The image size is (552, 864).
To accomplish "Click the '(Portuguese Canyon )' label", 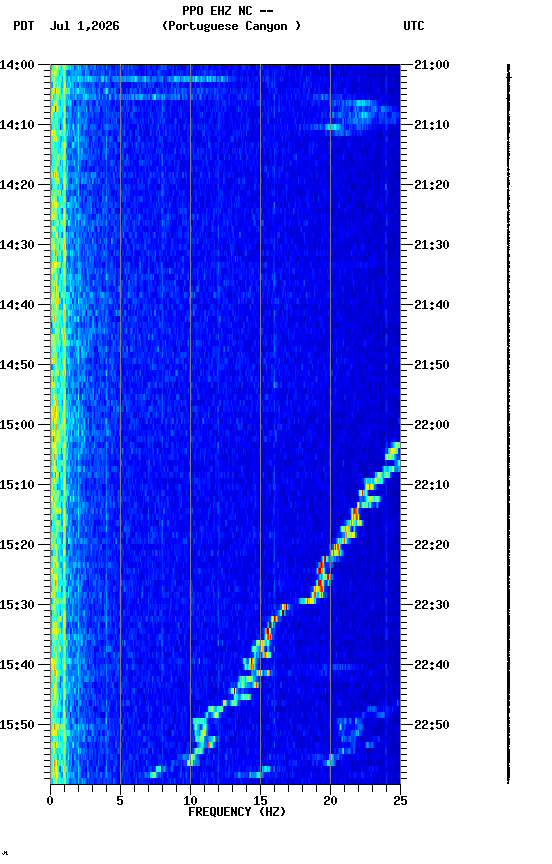I will coord(231,26).
